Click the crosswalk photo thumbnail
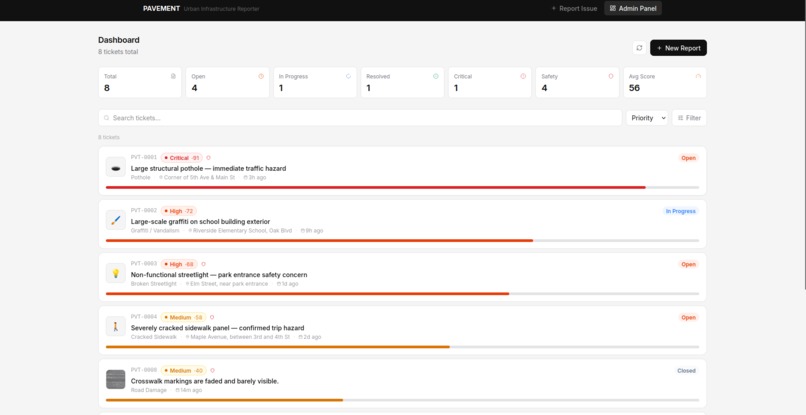806x415 pixels. [116, 380]
